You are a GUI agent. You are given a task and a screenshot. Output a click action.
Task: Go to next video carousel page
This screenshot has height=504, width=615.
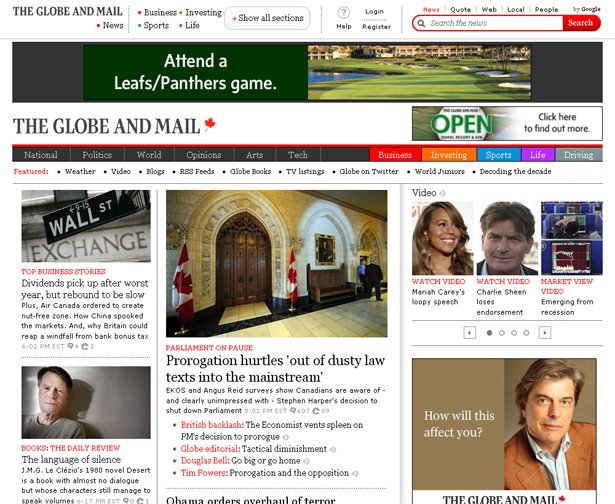544,333
